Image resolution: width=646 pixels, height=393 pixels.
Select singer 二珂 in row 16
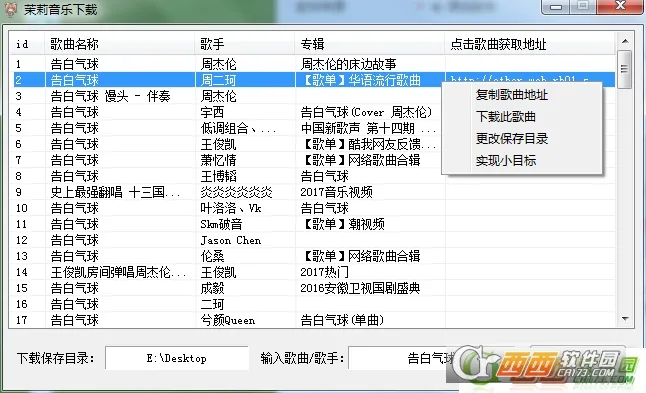(x=212, y=304)
